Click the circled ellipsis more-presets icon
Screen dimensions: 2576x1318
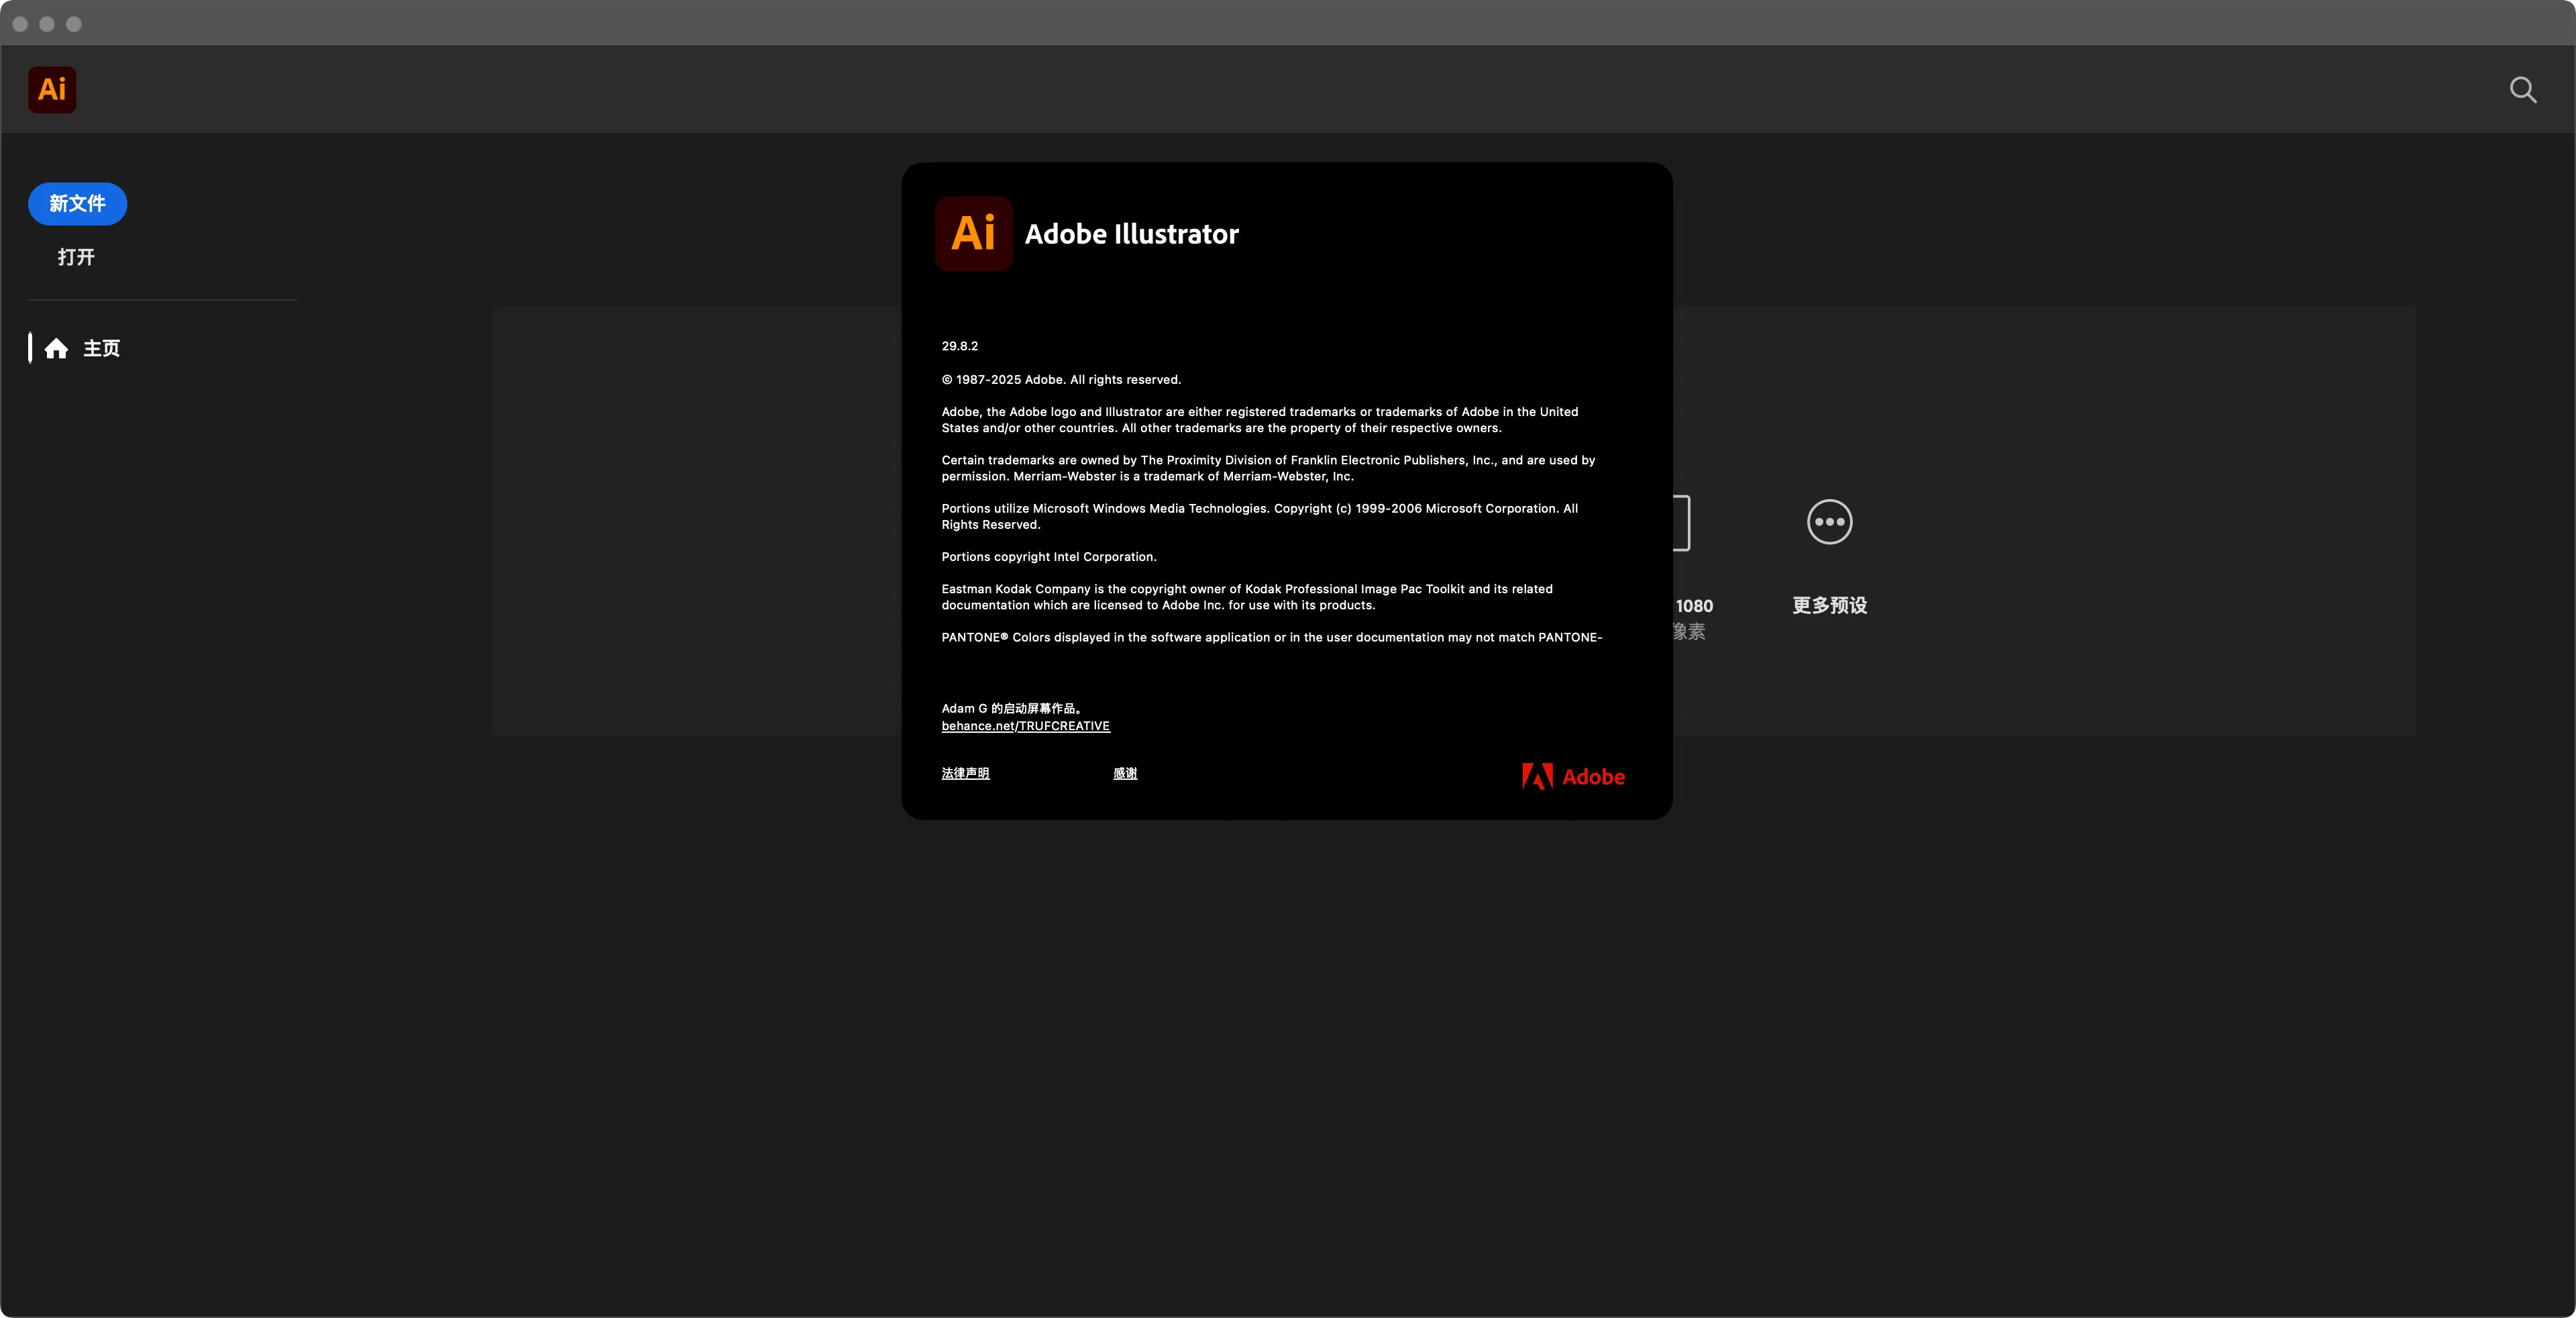(x=1829, y=522)
